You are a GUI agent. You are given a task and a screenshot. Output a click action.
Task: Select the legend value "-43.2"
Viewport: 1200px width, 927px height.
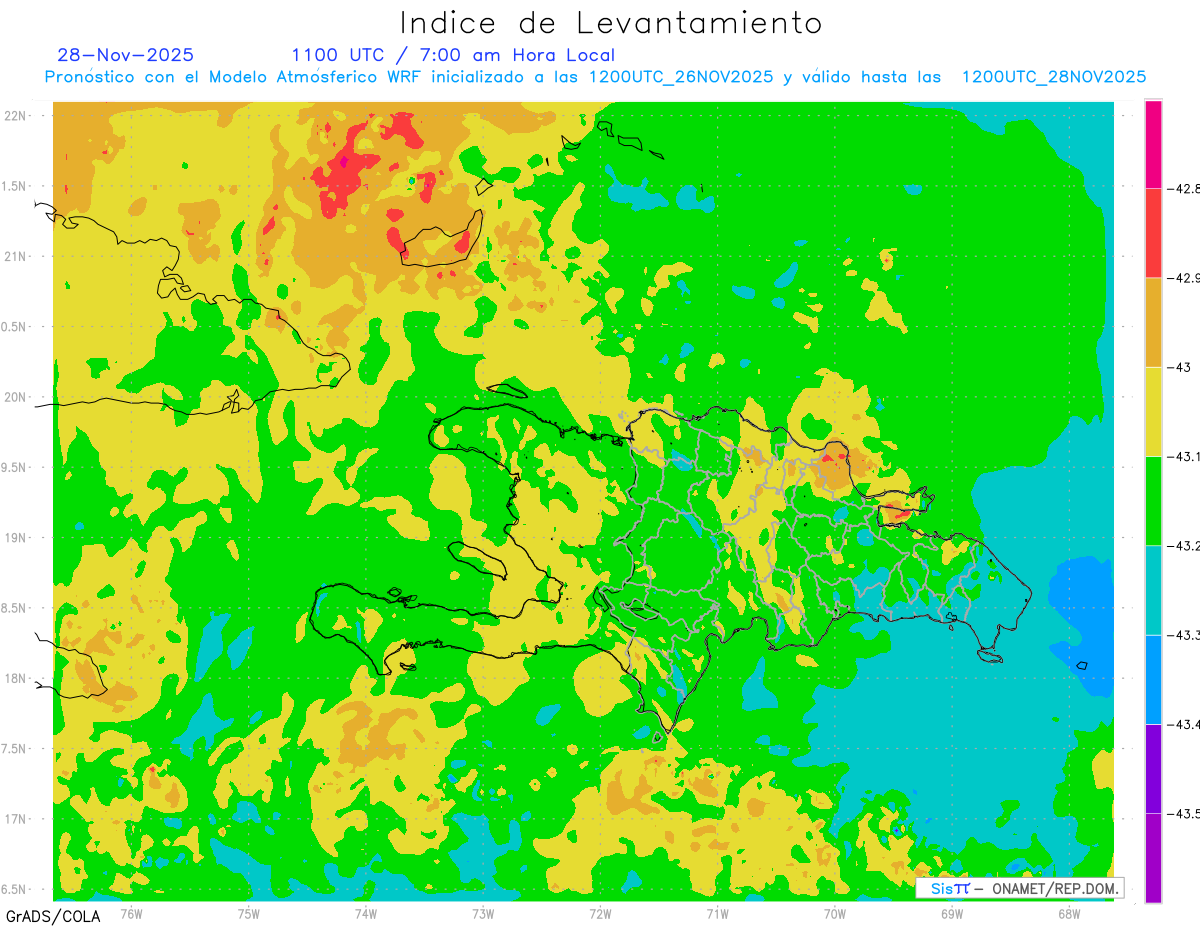1183,546
